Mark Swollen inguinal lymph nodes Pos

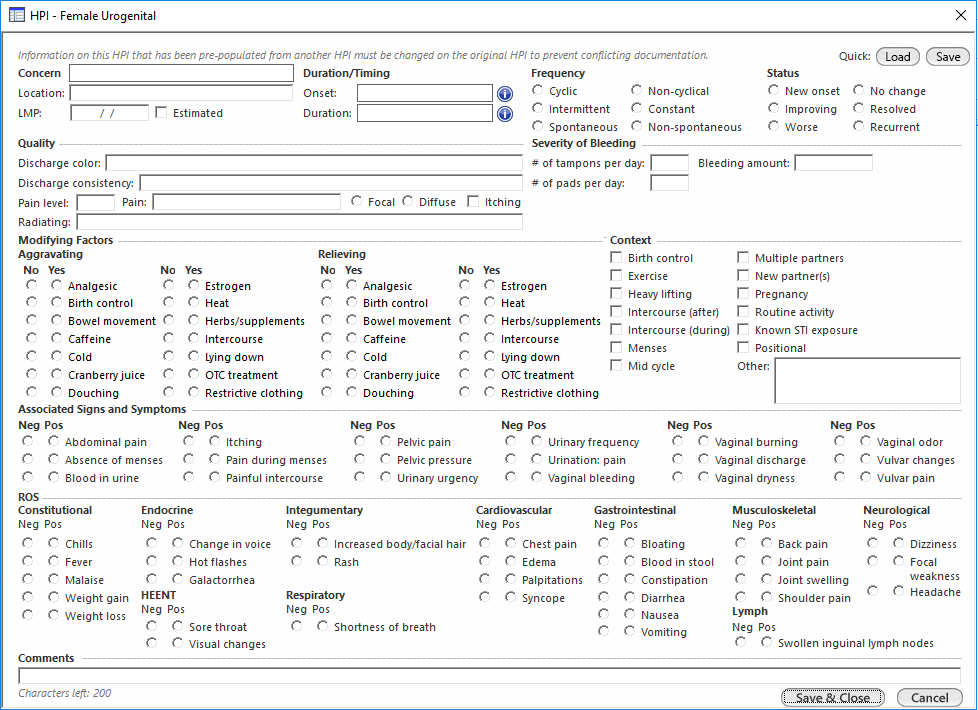(767, 642)
